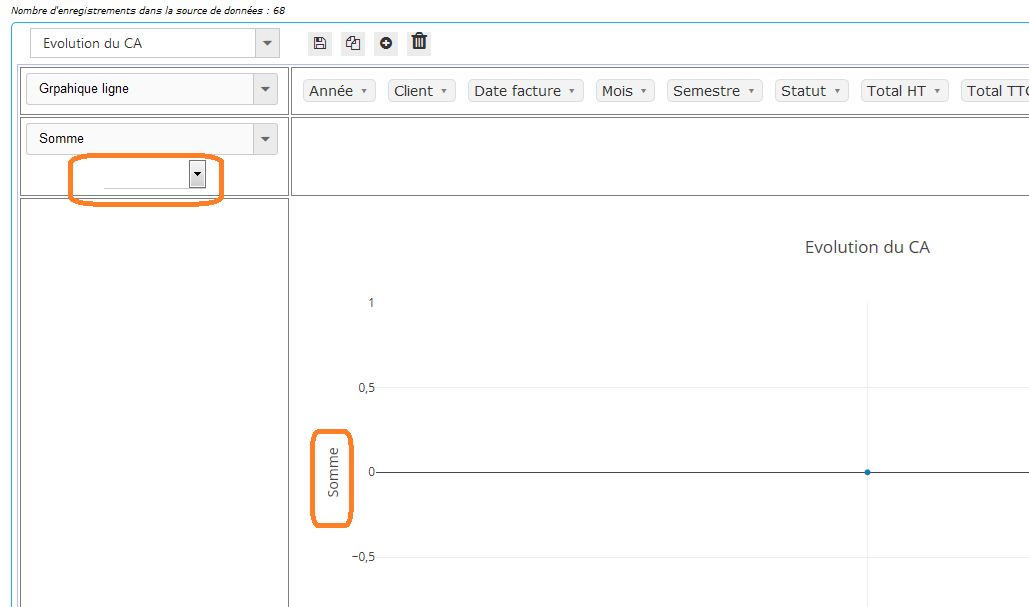The height and width of the screenshot is (607, 1029).
Task: Click the blue data point on chart
Action: [x=867, y=472]
